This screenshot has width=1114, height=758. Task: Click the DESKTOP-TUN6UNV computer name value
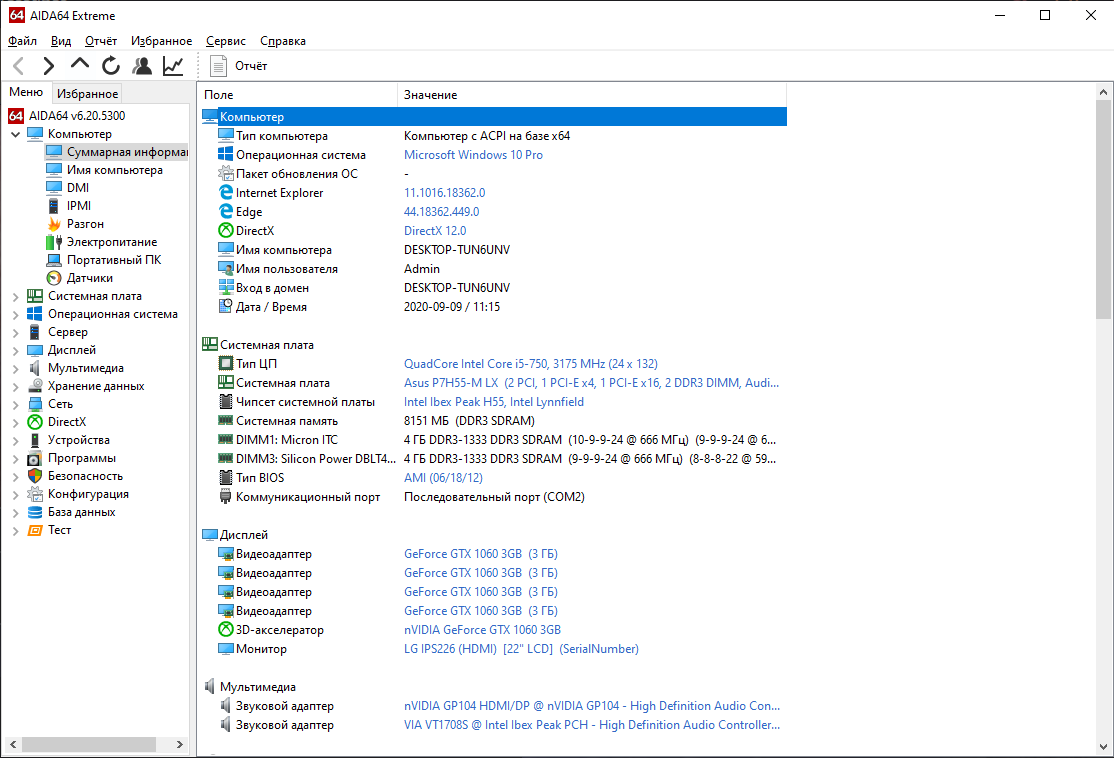457,250
